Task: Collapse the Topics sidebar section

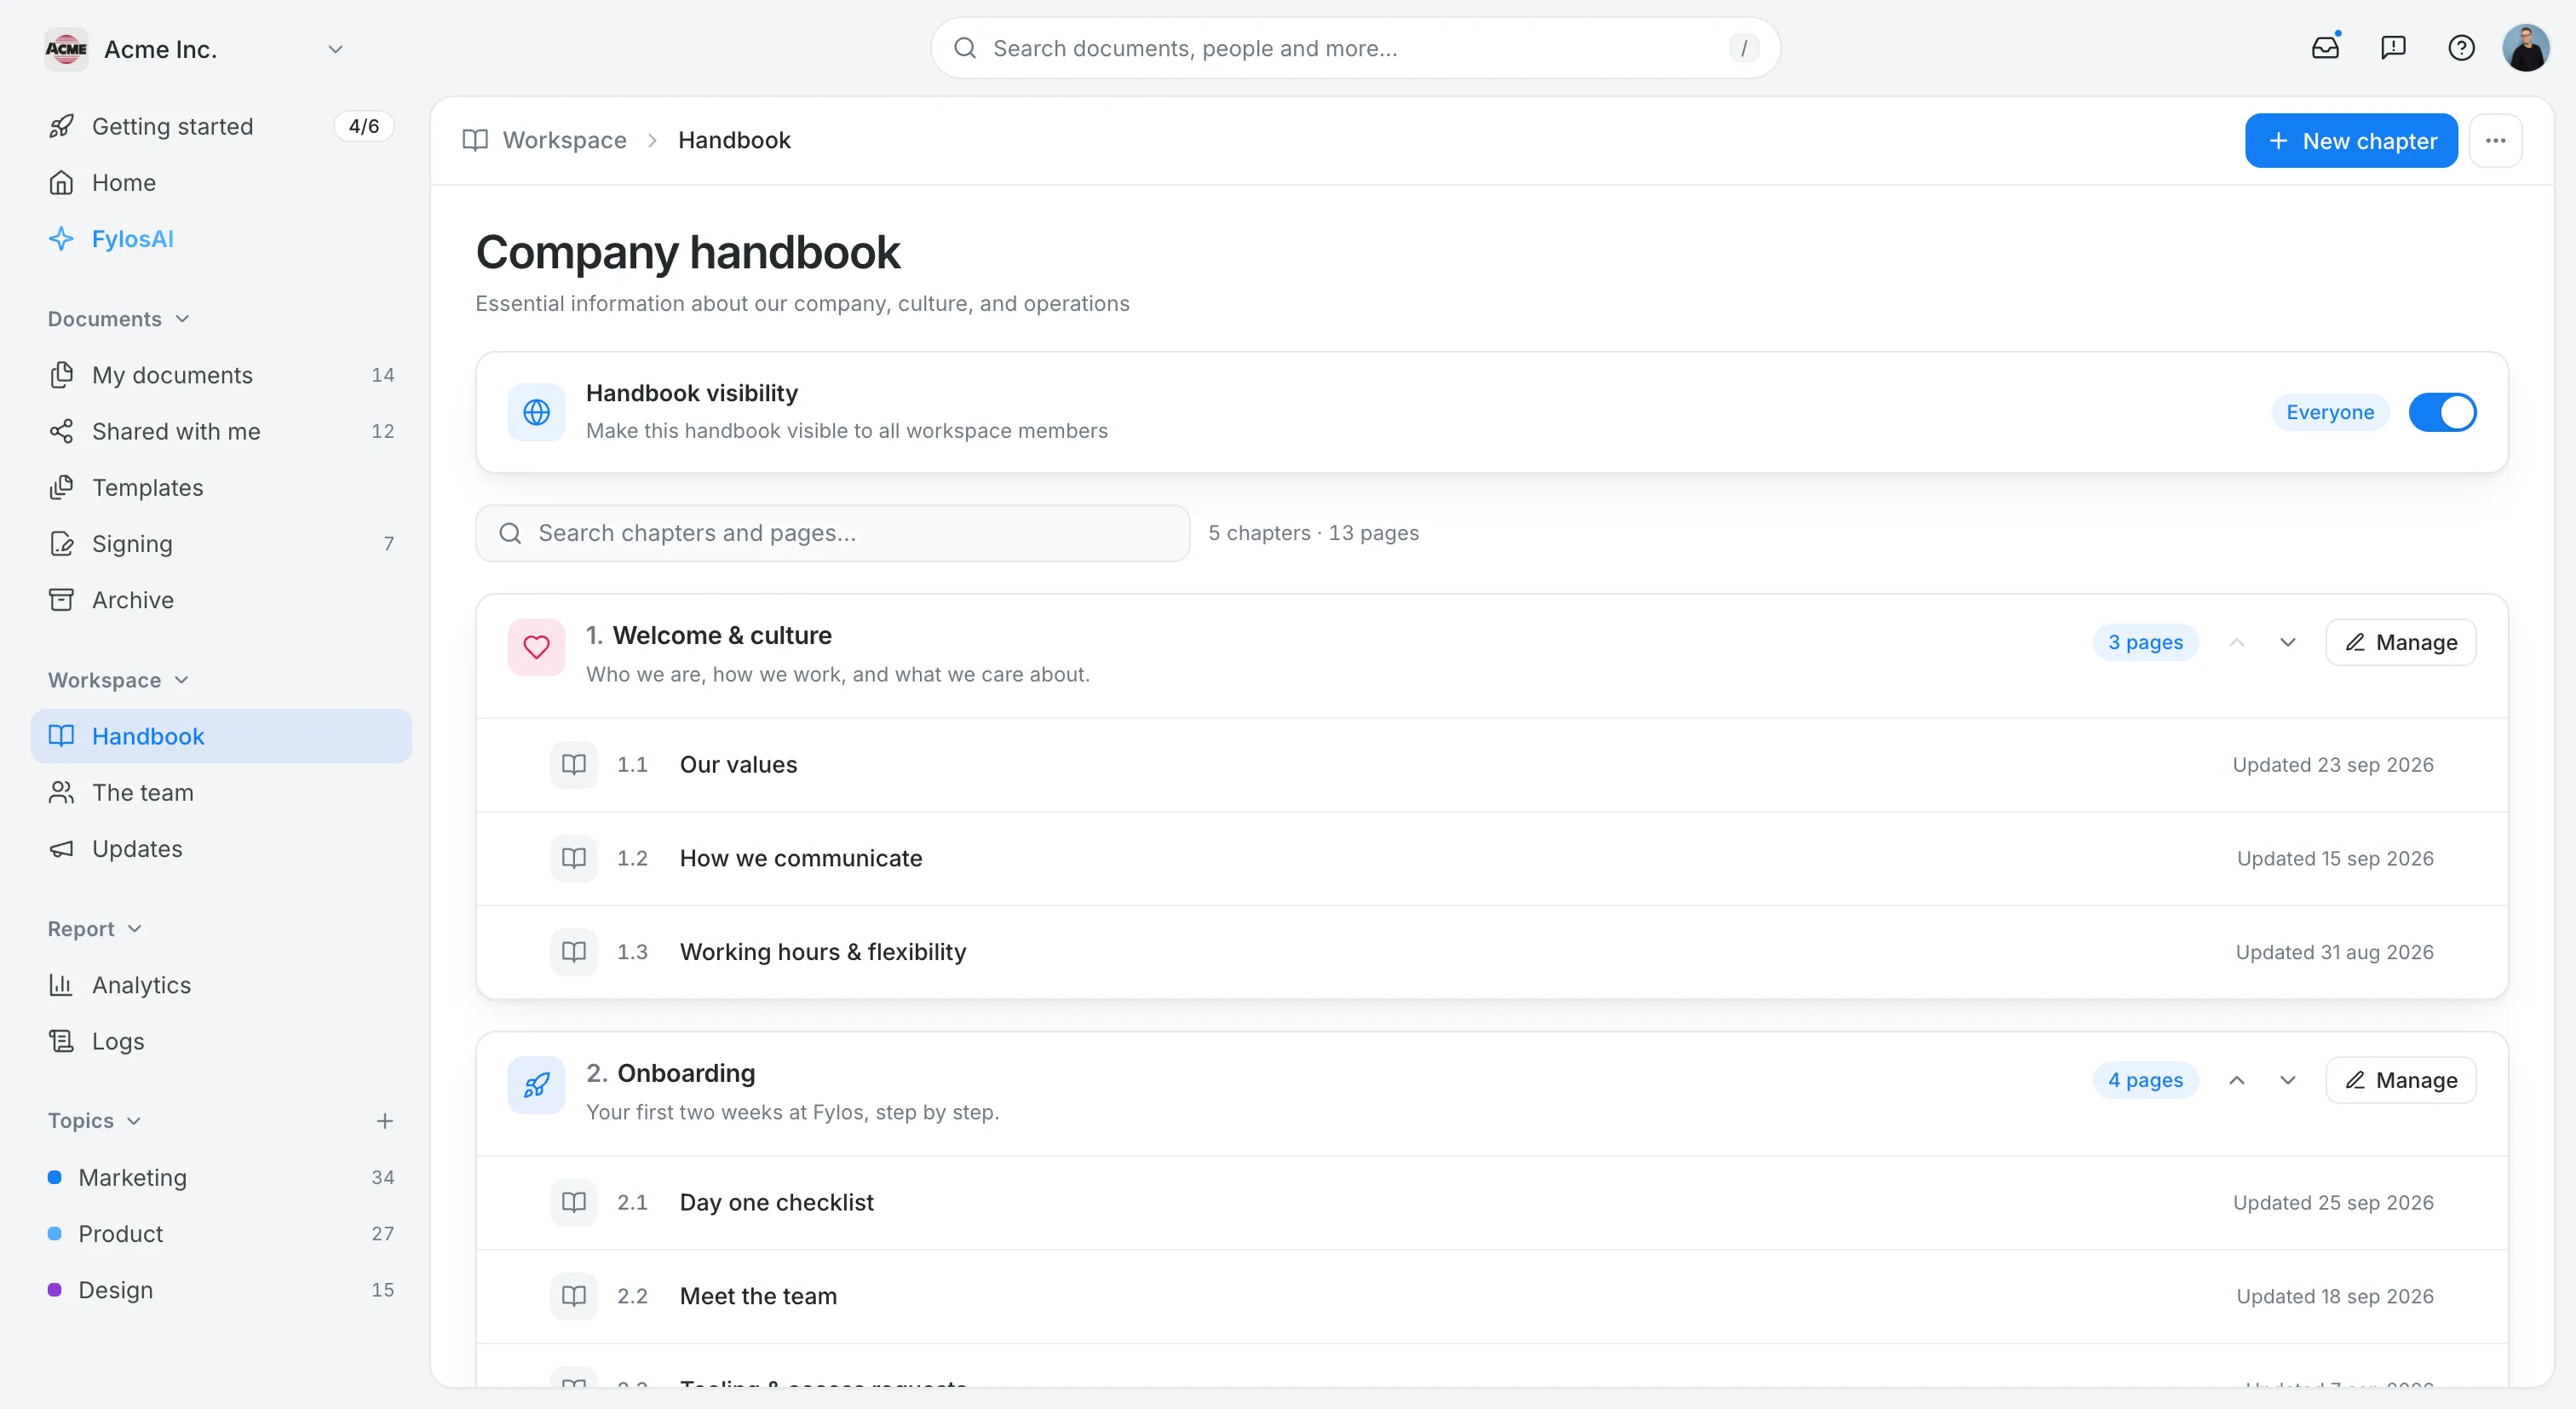Action: tap(95, 1121)
